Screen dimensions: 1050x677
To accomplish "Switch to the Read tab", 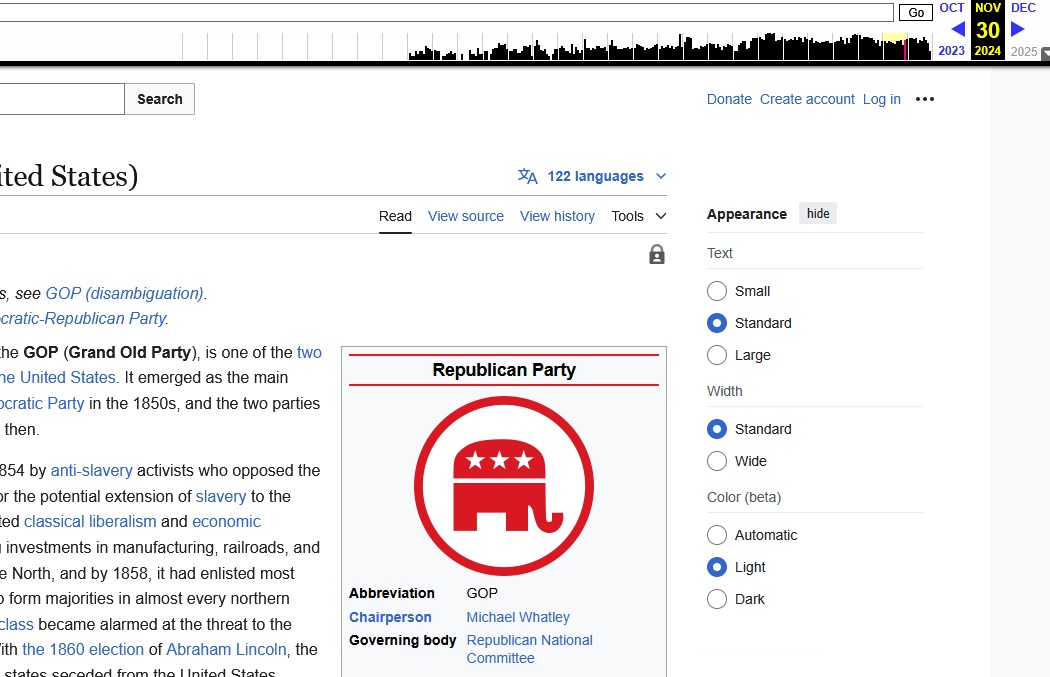I will [x=395, y=216].
